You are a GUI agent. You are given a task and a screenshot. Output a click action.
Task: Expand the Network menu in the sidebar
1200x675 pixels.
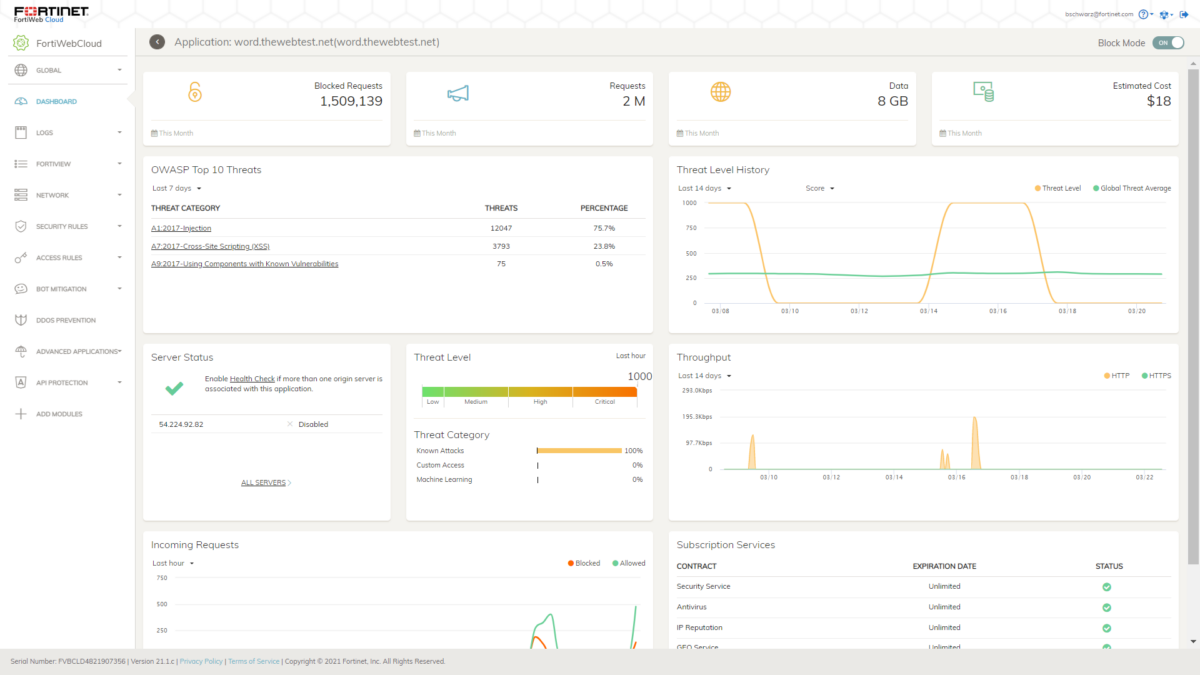(20, 195)
